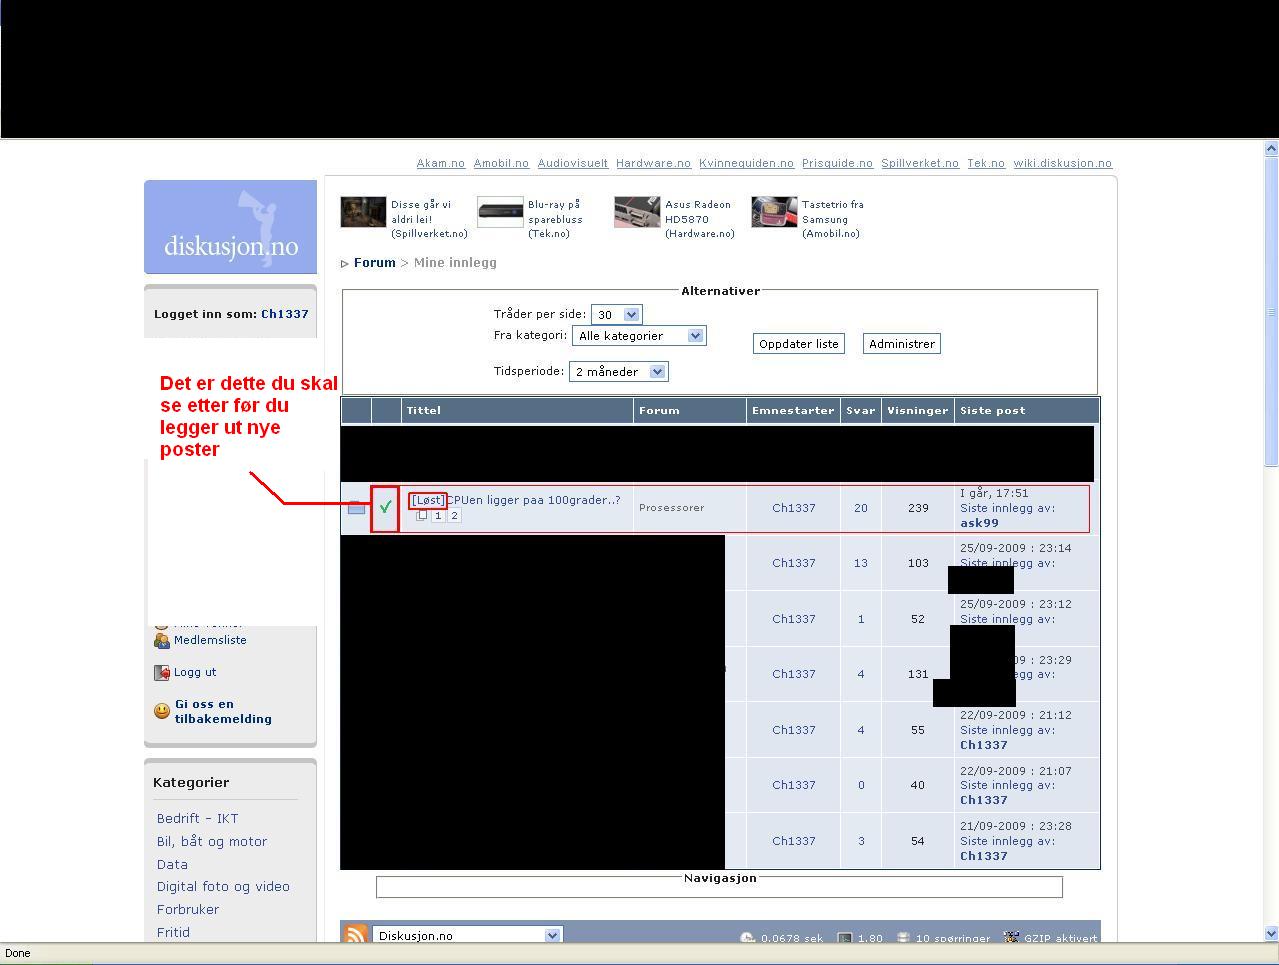
Task: Open Gi oss en tilbakemelding link
Action: coord(223,711)
